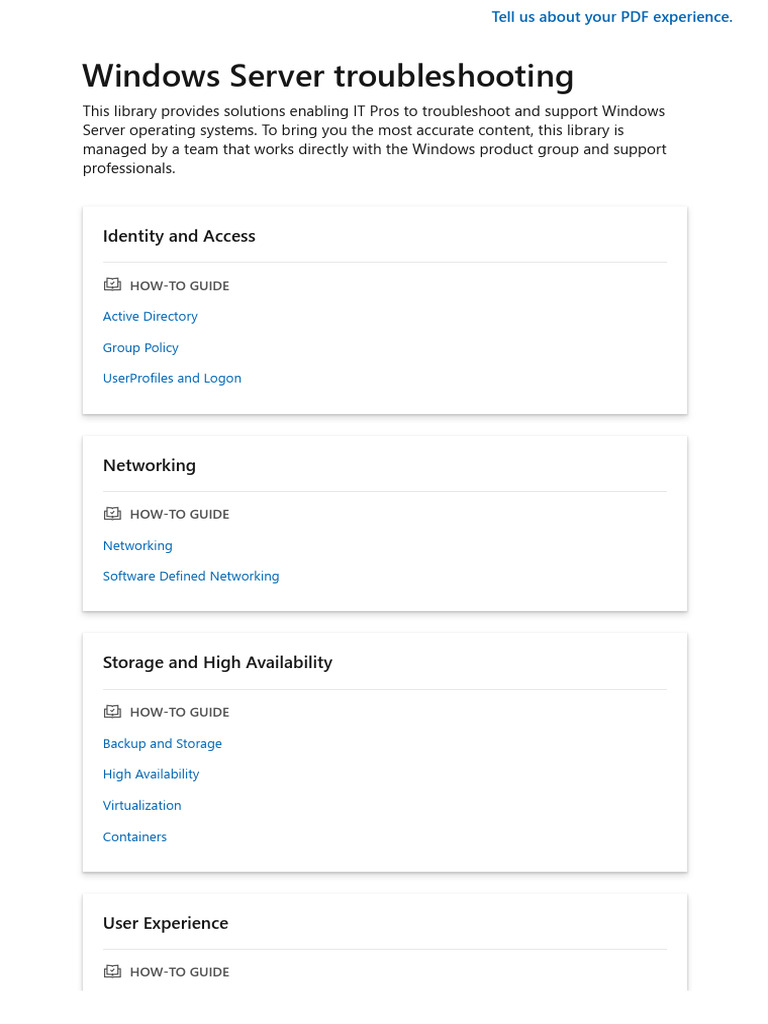
Task: Open UserProfiles and Logon link
Action: point(172,379)
